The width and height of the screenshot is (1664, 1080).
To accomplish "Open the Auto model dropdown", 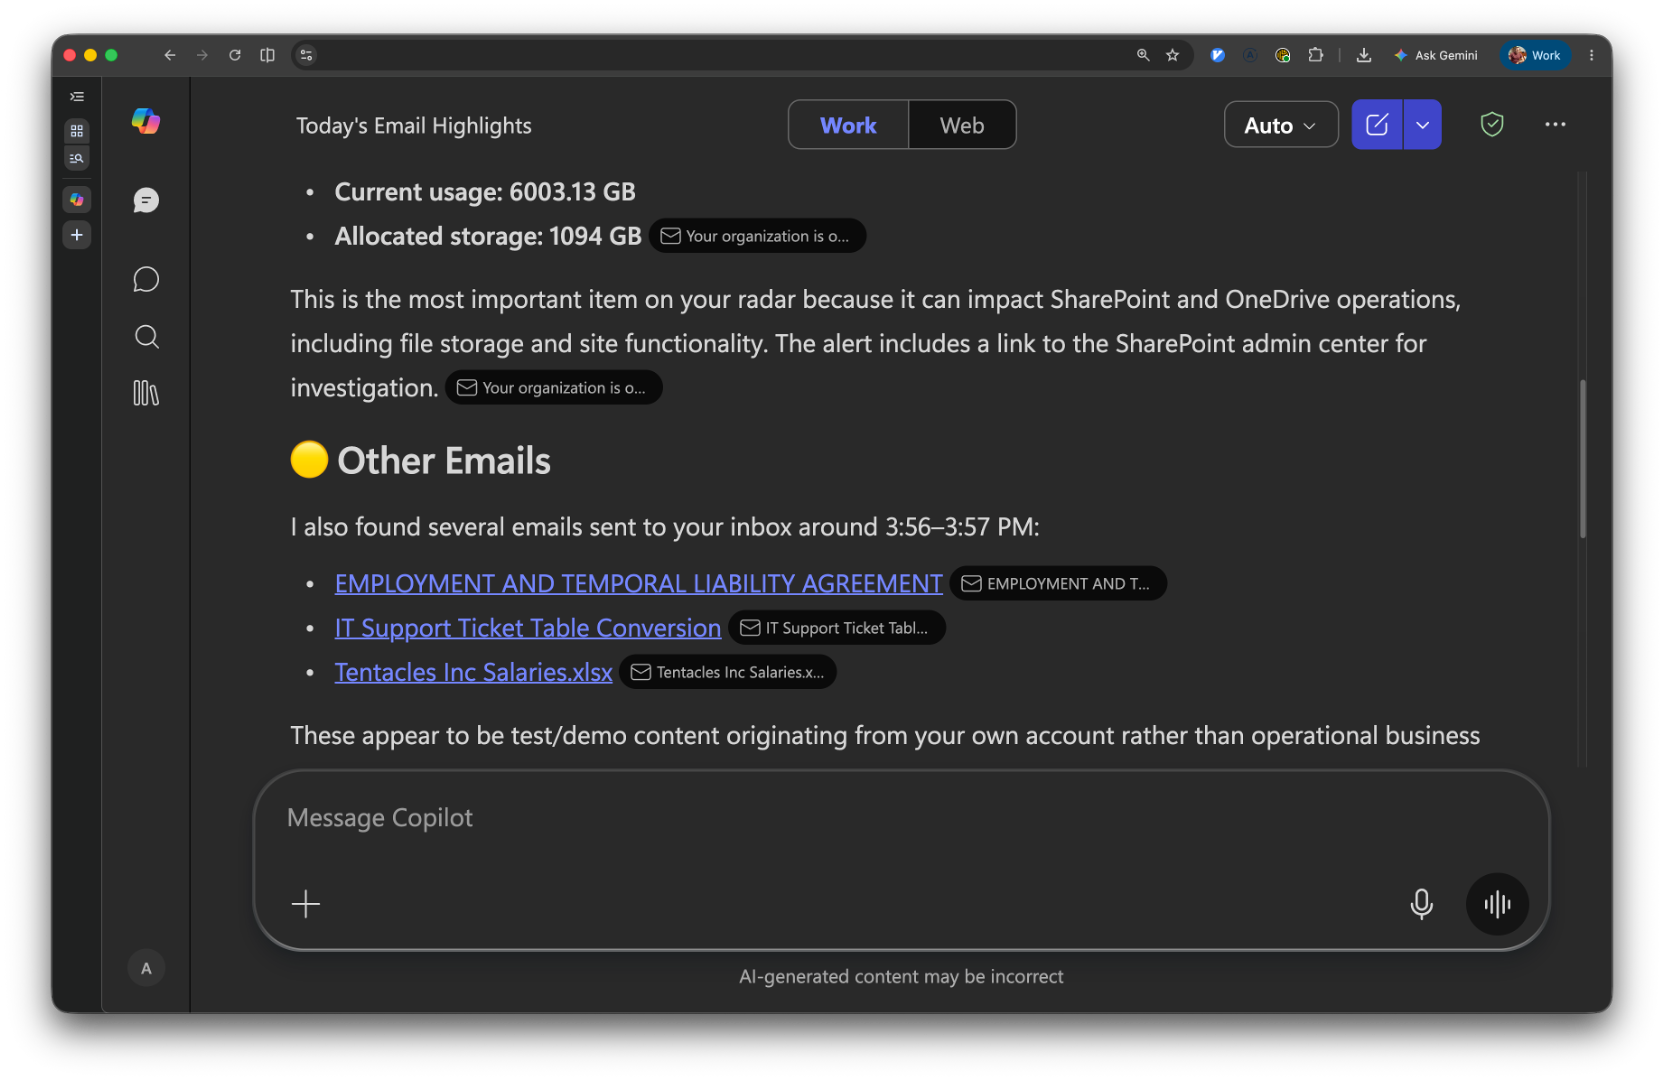I will [x=1281, y=125].
